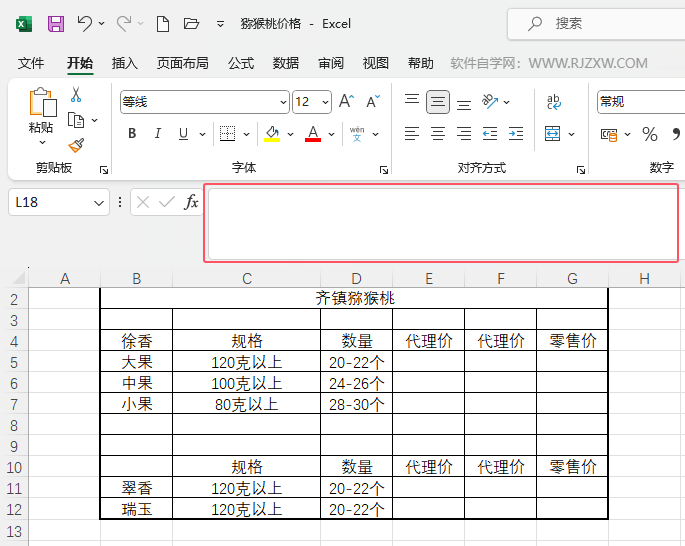Viewport: 685px width, 546px height.
Task: Click the Borders icon
Action: (227, 134)
